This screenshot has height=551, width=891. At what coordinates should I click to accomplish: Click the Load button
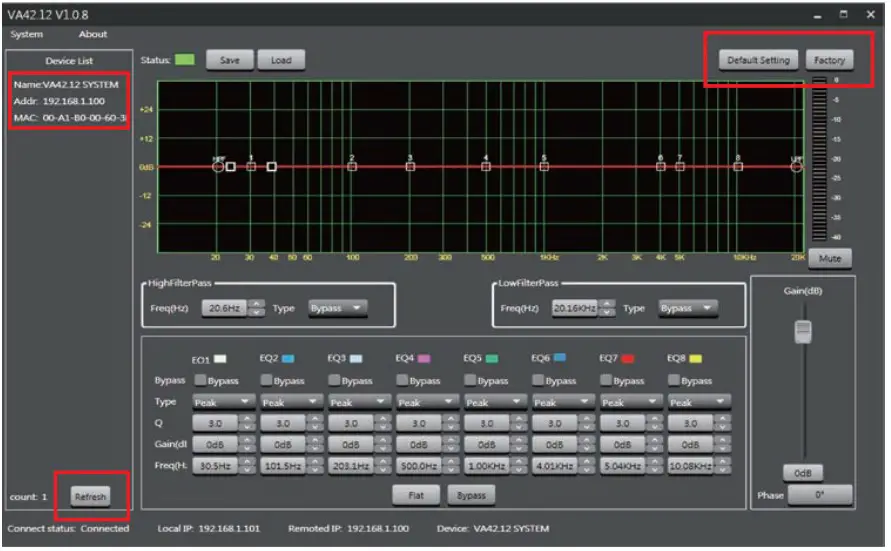(281, 60)
